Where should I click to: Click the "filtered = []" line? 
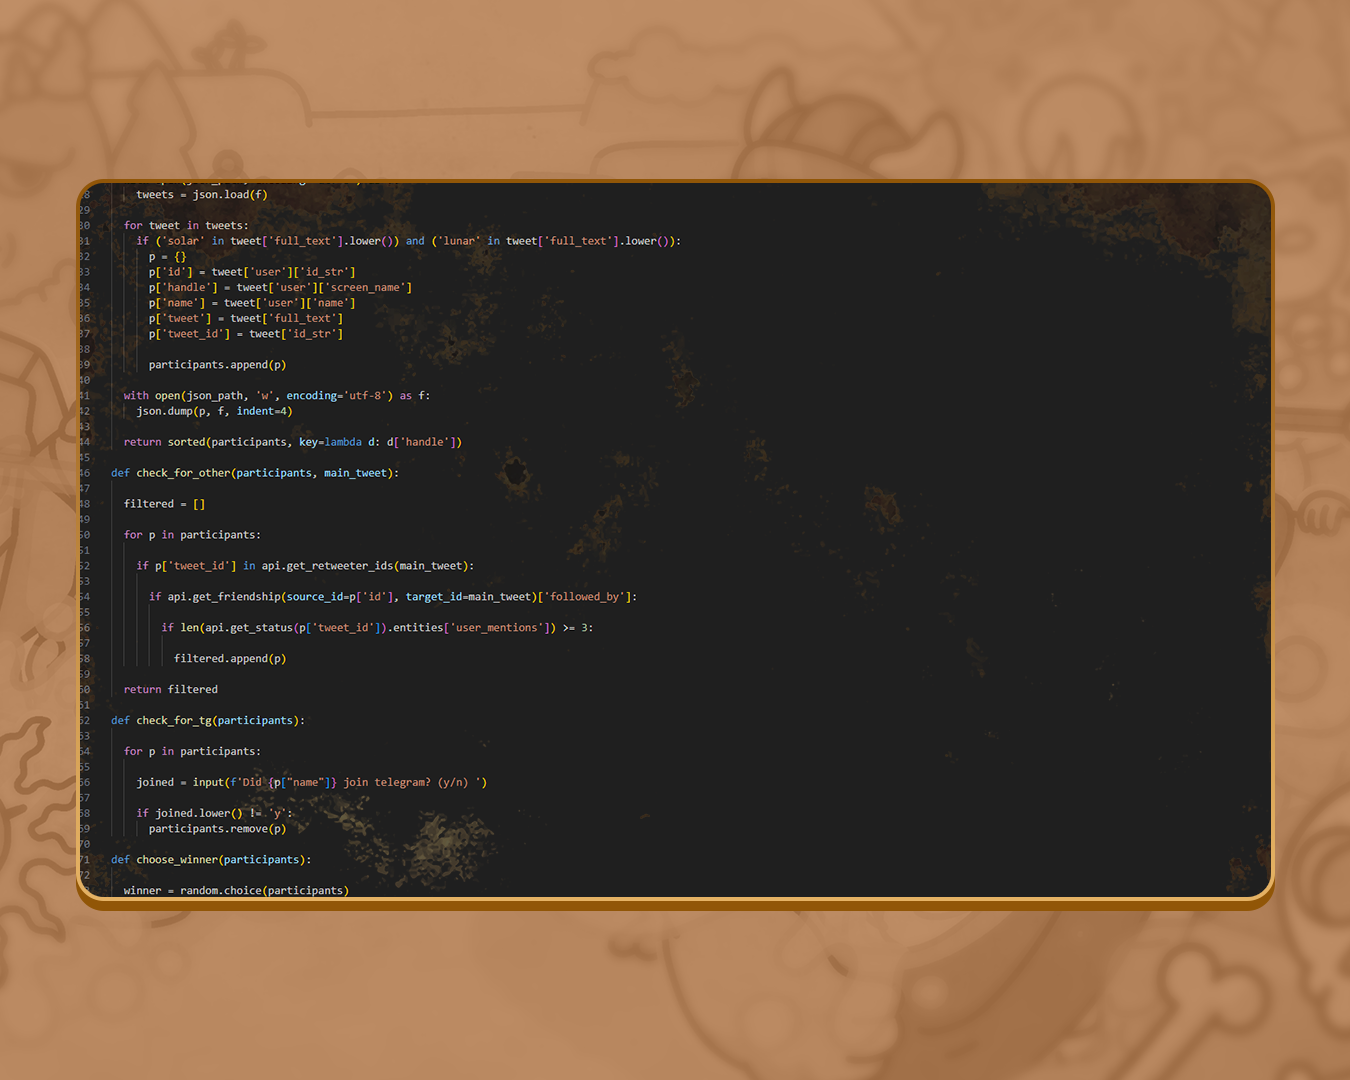point(165,504)
